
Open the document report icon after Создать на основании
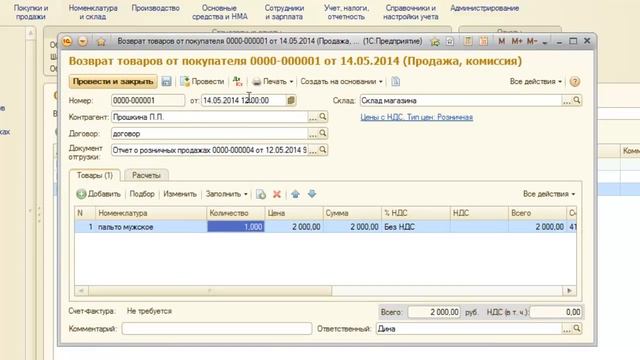[395, 81]
